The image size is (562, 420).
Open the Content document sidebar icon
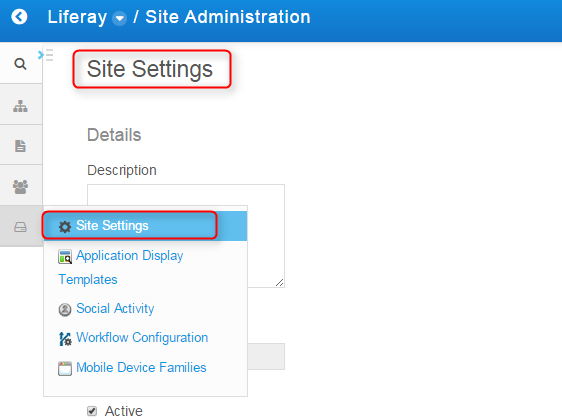tap(20, 146)
